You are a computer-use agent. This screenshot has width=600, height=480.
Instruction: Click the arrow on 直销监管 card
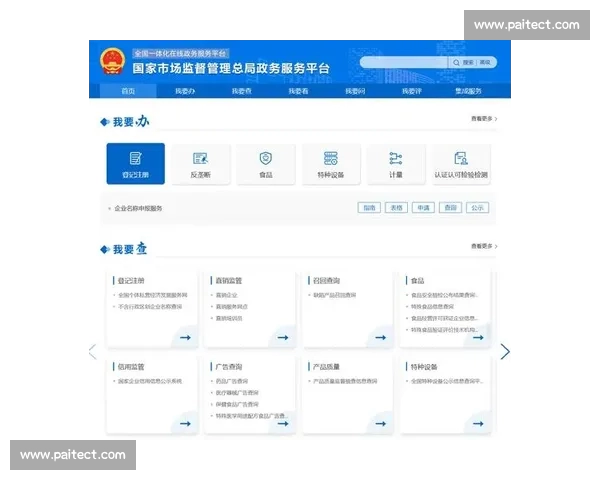tap(283, 338)
